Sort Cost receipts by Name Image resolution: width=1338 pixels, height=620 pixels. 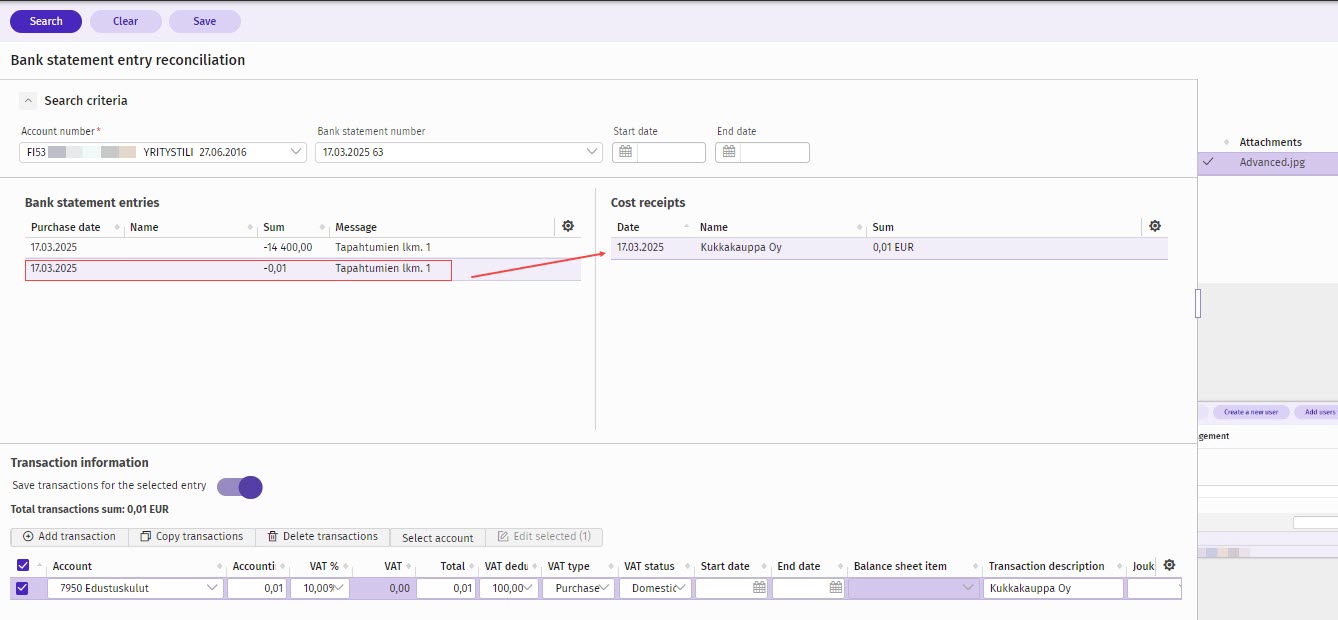point(860,228)
